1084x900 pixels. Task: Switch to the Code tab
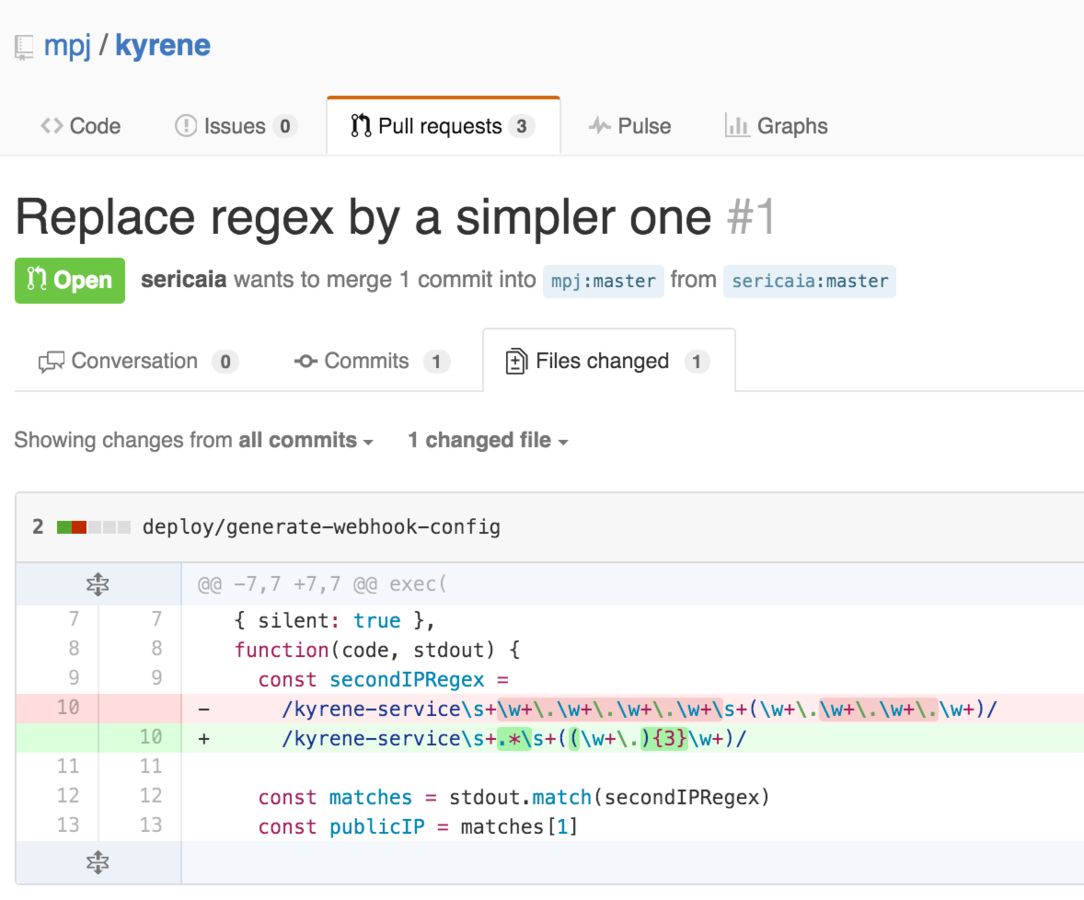pos(80,126)
